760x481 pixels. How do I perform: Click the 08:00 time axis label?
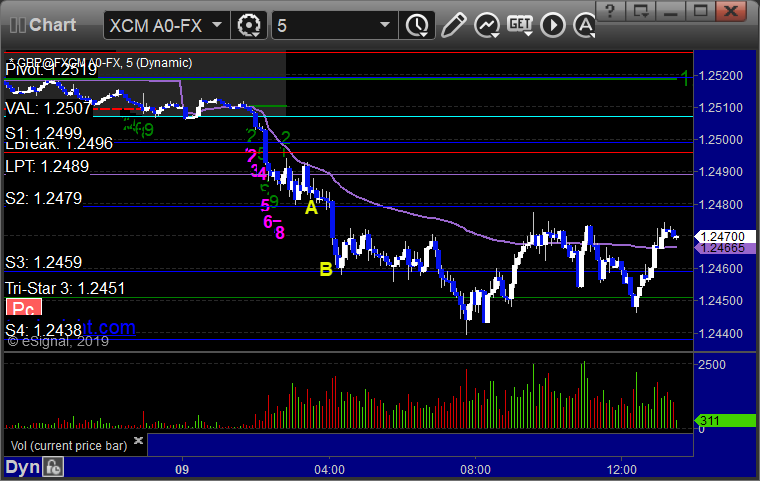click(x=475, y=470)
